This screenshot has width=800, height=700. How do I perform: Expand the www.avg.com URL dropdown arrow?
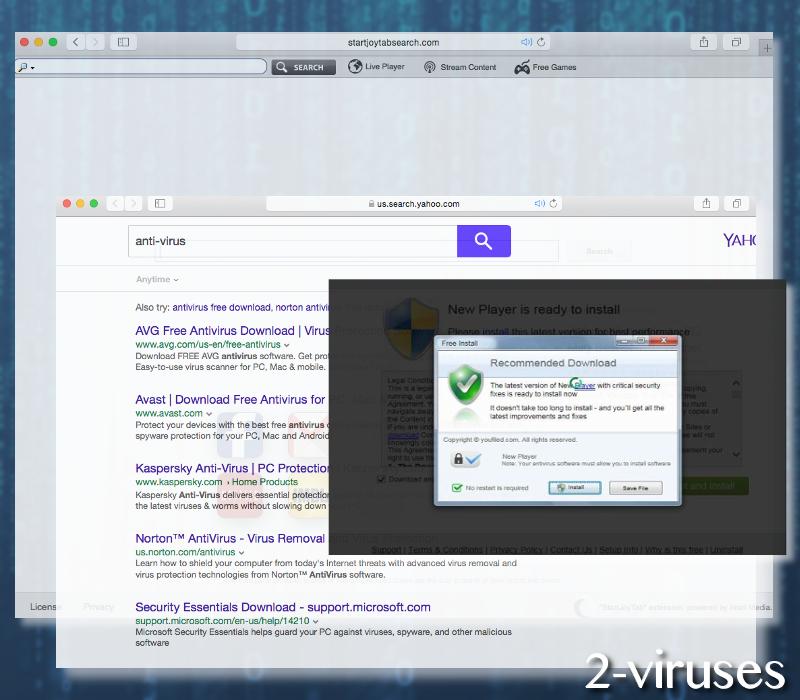point(287,345)
